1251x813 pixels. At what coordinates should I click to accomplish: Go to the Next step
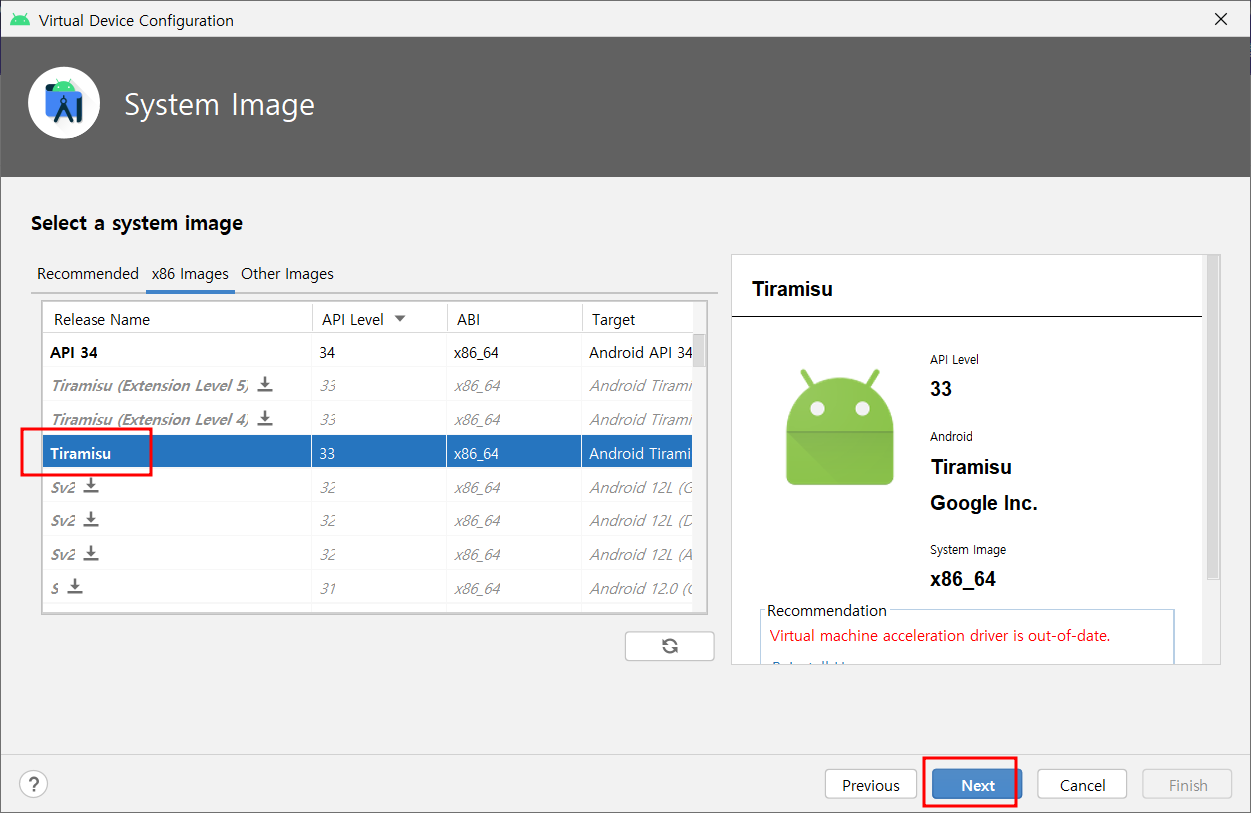click(978, 785)
